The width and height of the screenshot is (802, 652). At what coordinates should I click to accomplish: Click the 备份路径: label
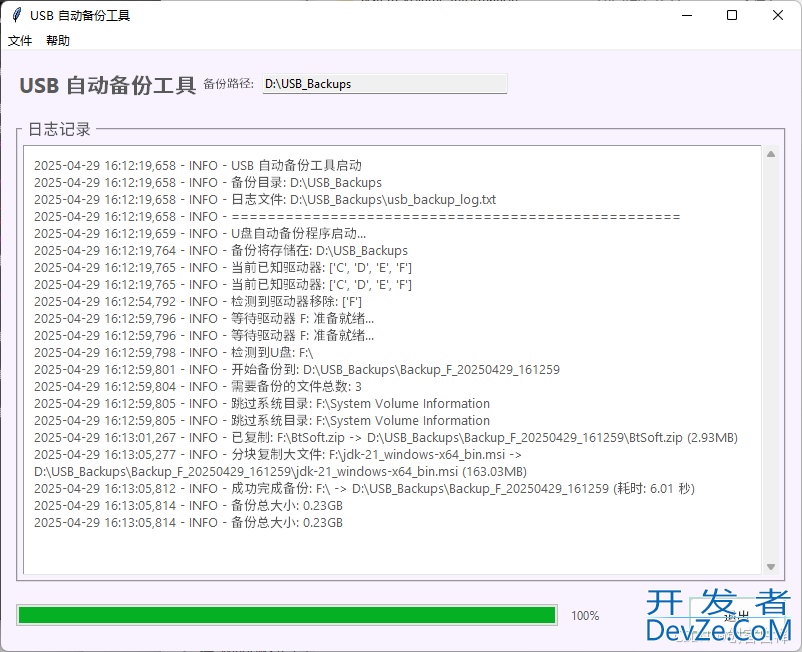coord(229,84)
